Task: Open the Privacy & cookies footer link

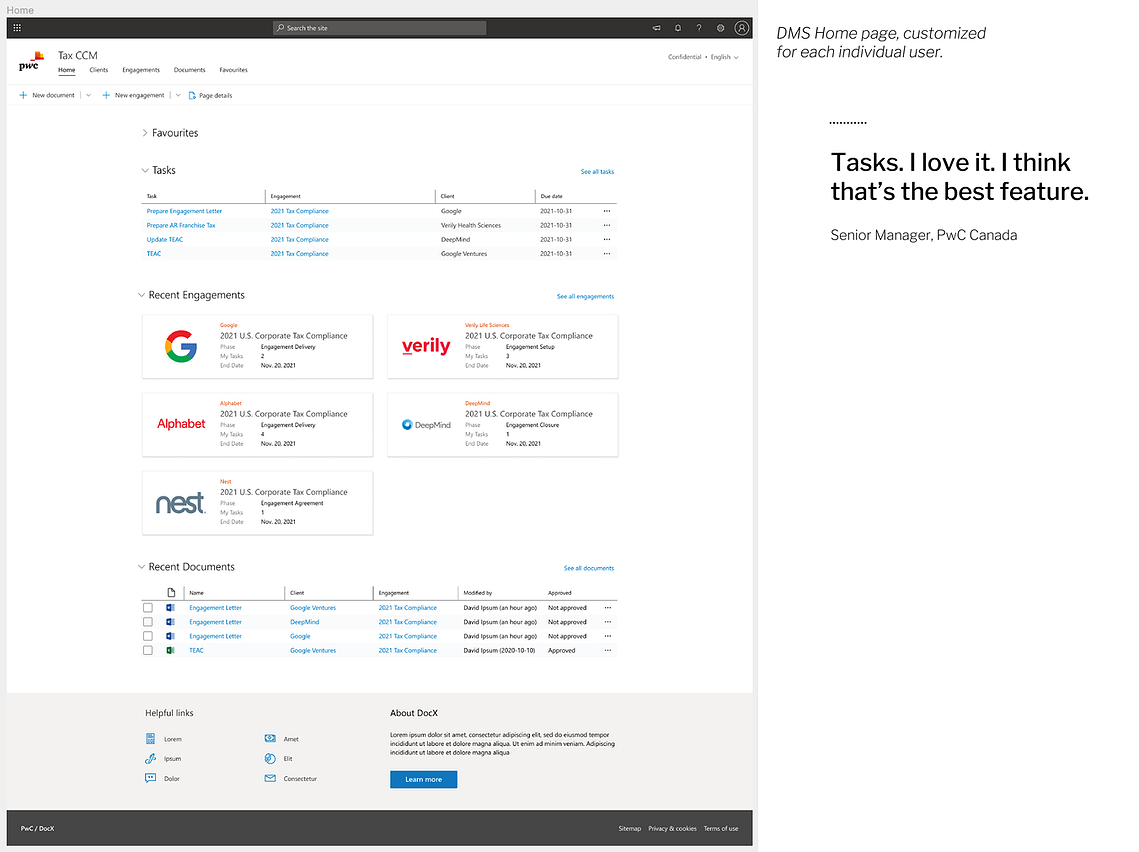Action: 673,829
